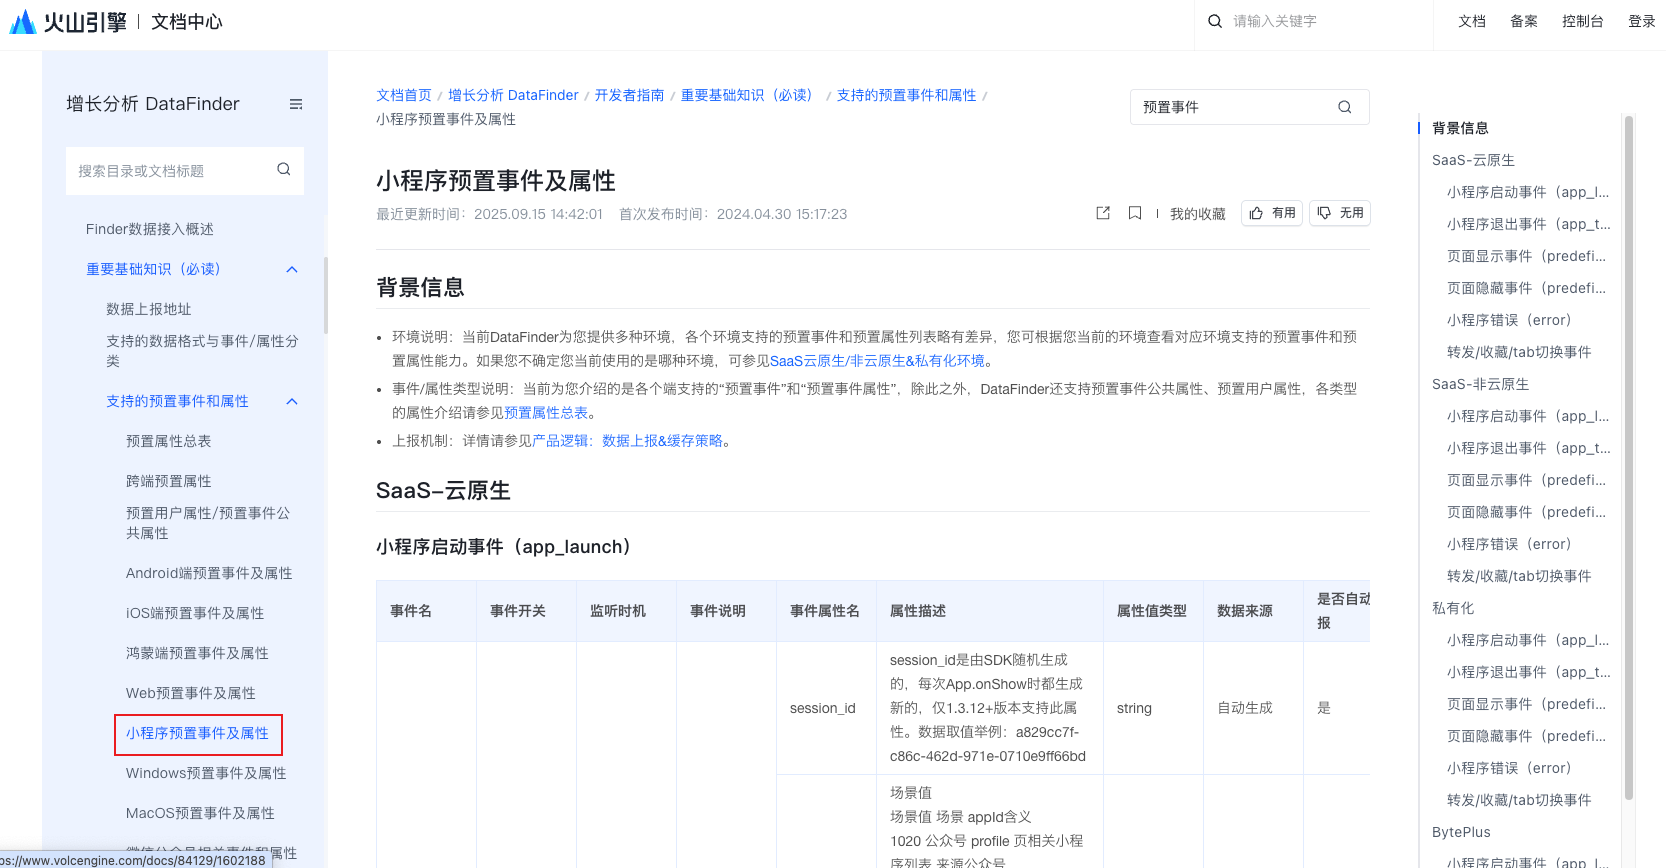Open Windows预置事件及属性 in sidebar
The image size is (1666, 868).
(x=206, y=773)
